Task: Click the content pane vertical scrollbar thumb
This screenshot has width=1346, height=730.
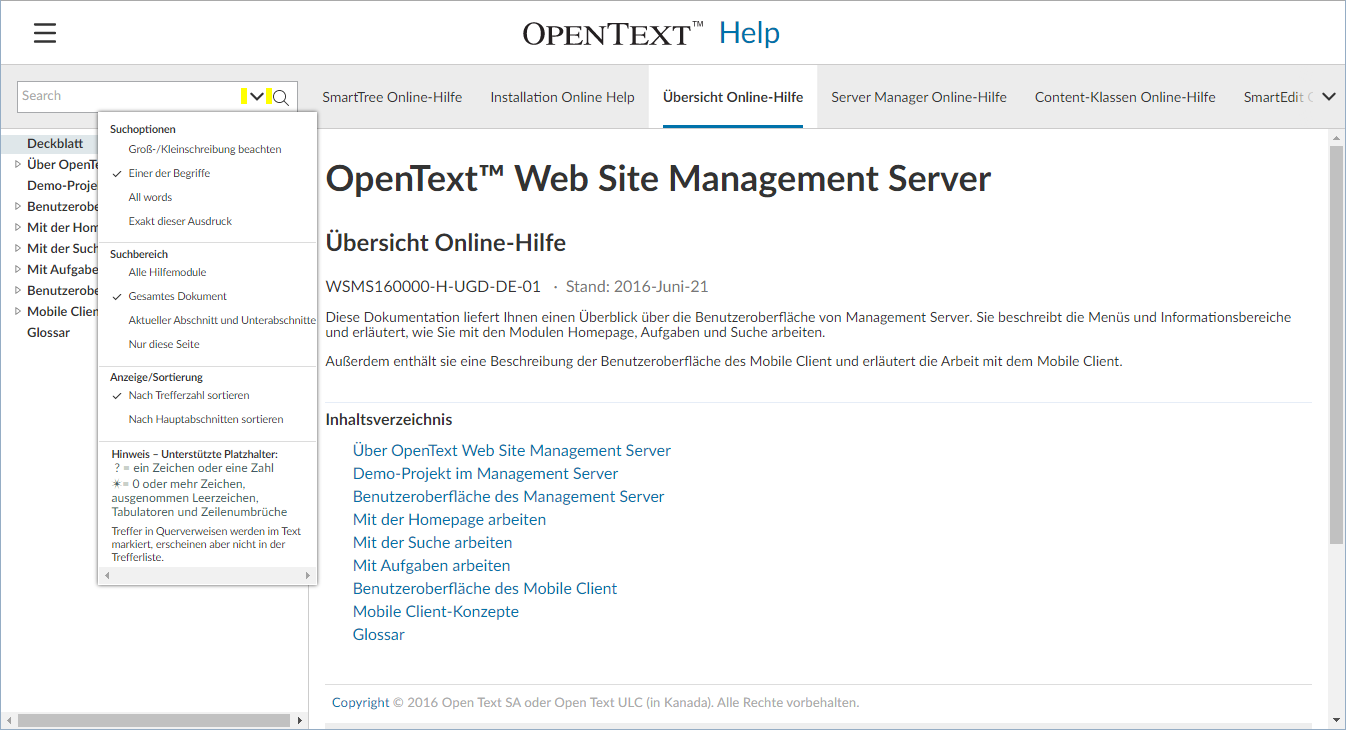Action: (x=1336, y=344)
